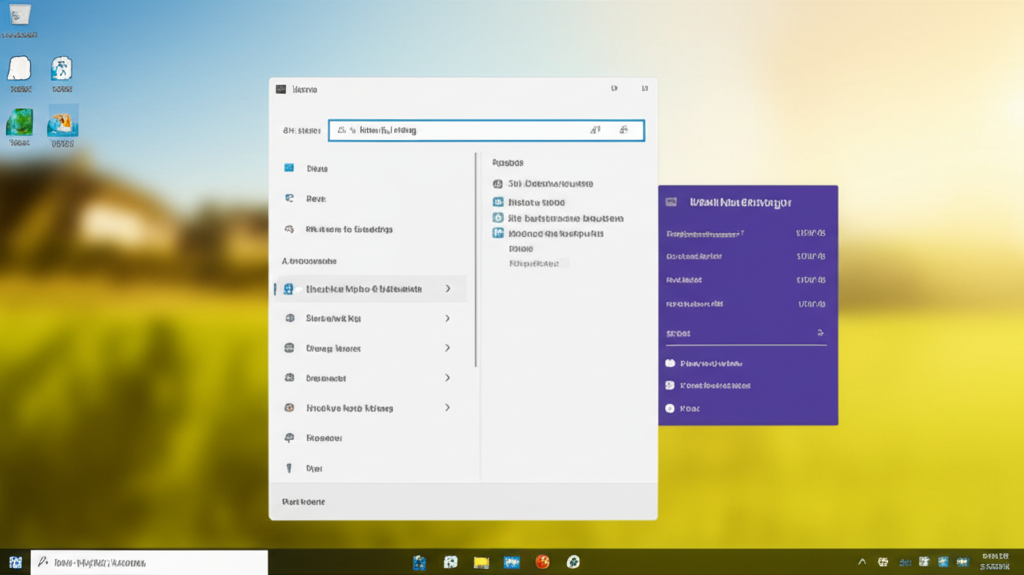Toggle the middle bottom option in purple panel
The height and width of the screenshot is (575, 1024).
point(670,385)
